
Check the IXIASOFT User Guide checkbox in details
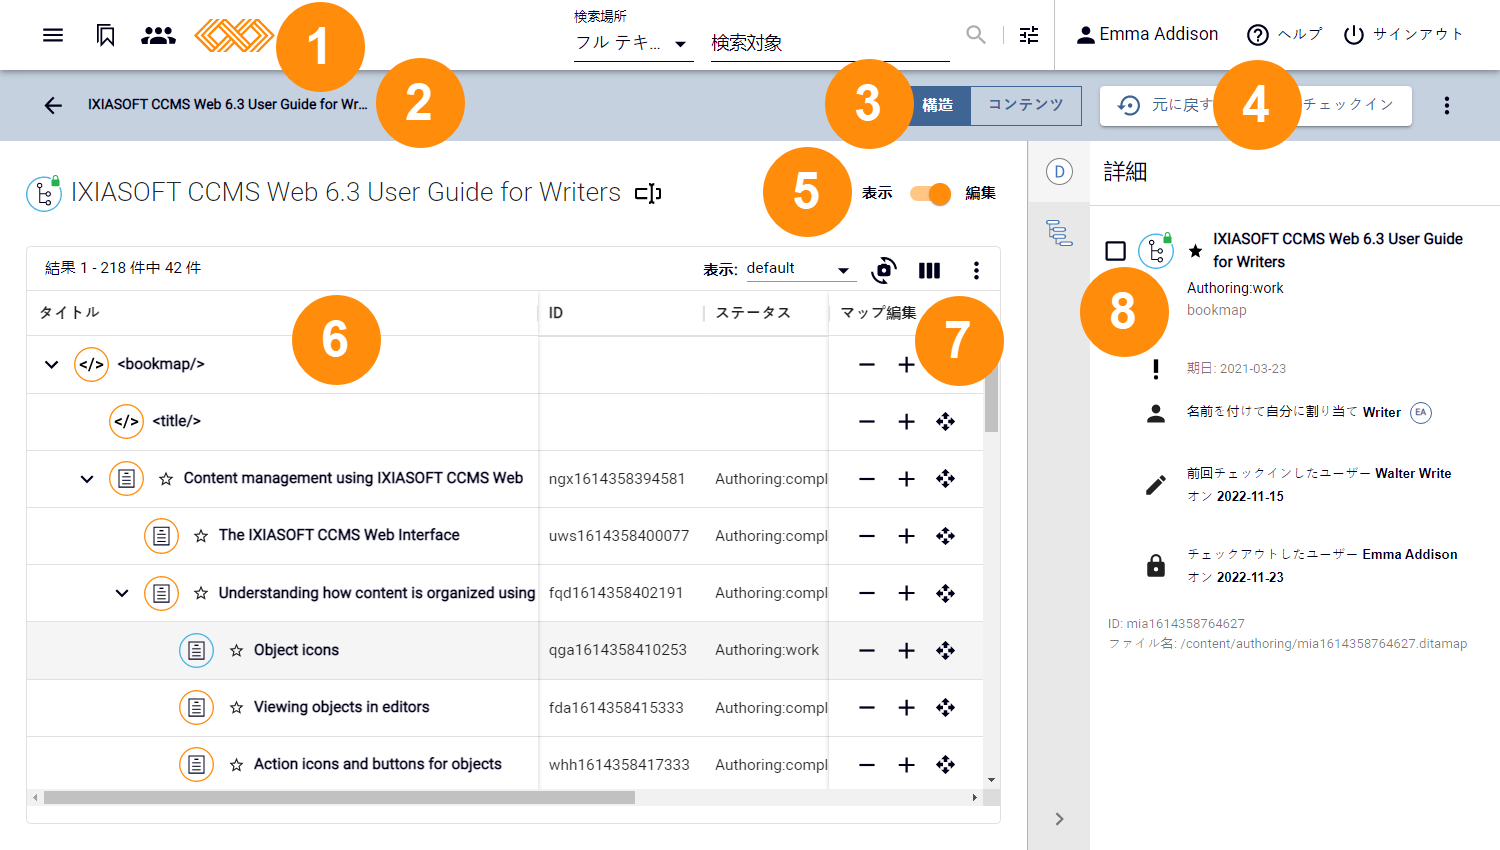[x=1116, y=250]
